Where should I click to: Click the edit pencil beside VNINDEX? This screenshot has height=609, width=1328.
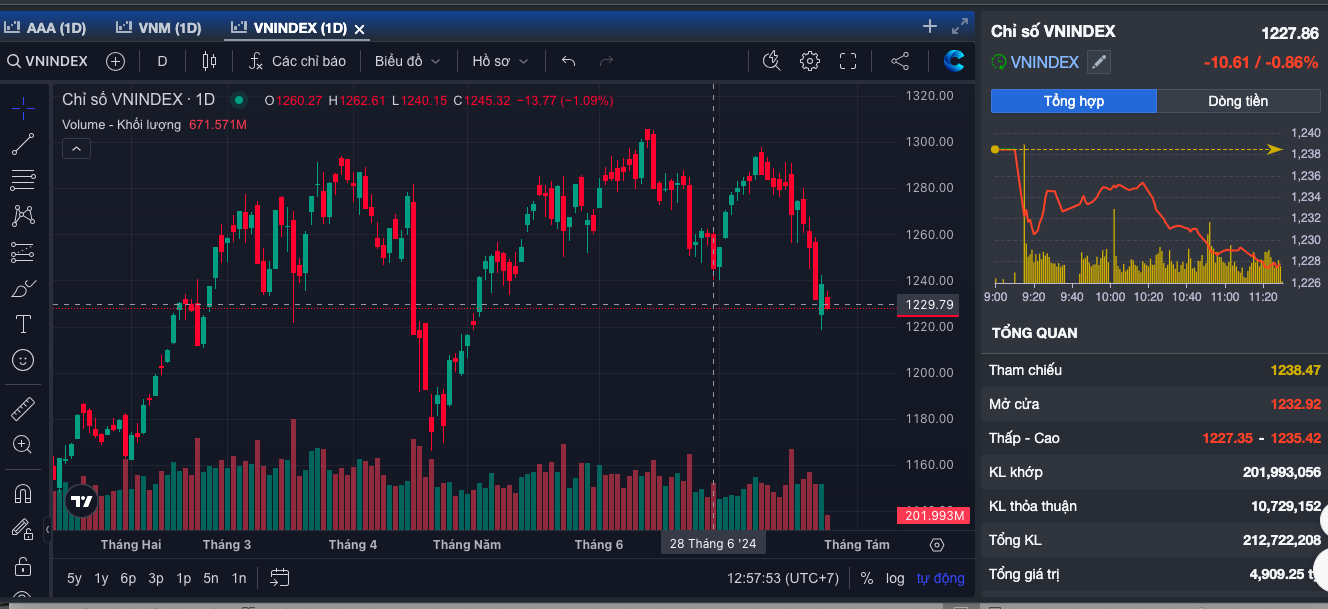[x=1099, y=62]
